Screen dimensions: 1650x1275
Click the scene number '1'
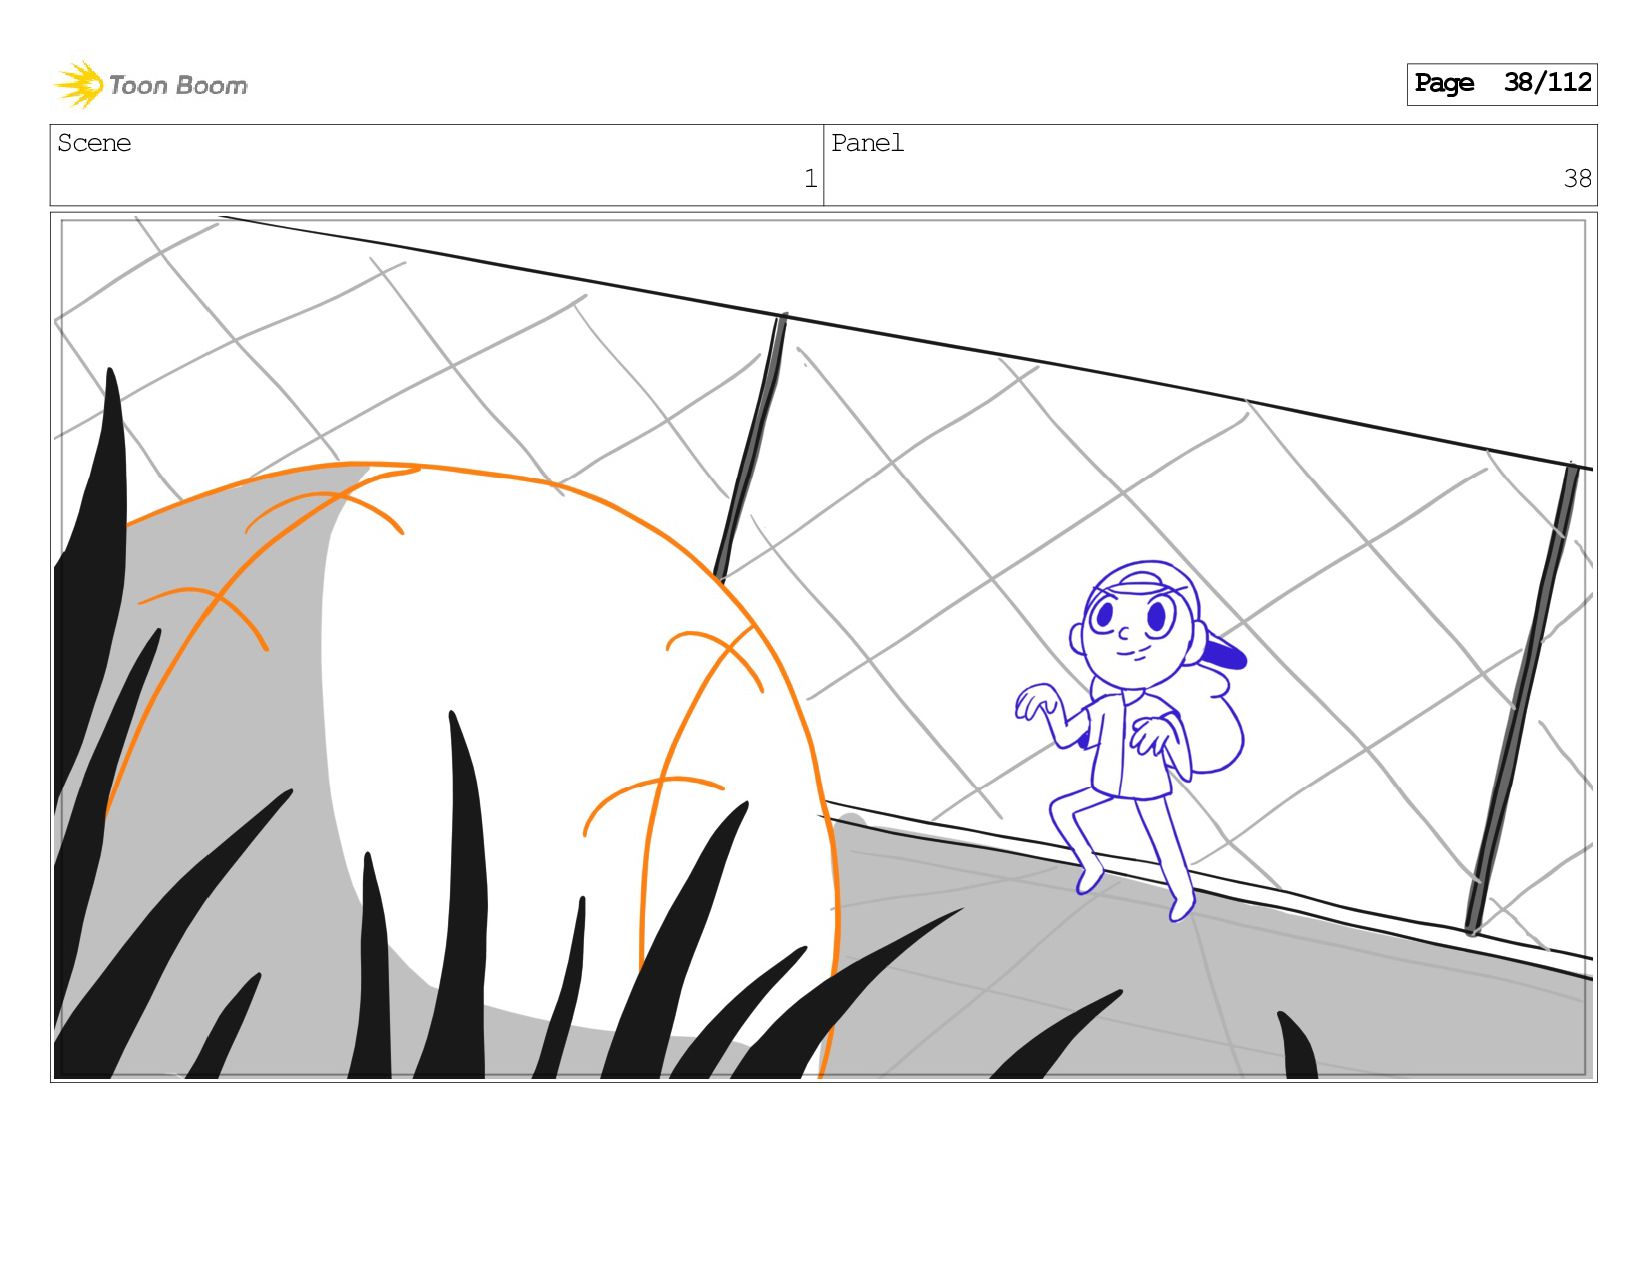[810, 179]
